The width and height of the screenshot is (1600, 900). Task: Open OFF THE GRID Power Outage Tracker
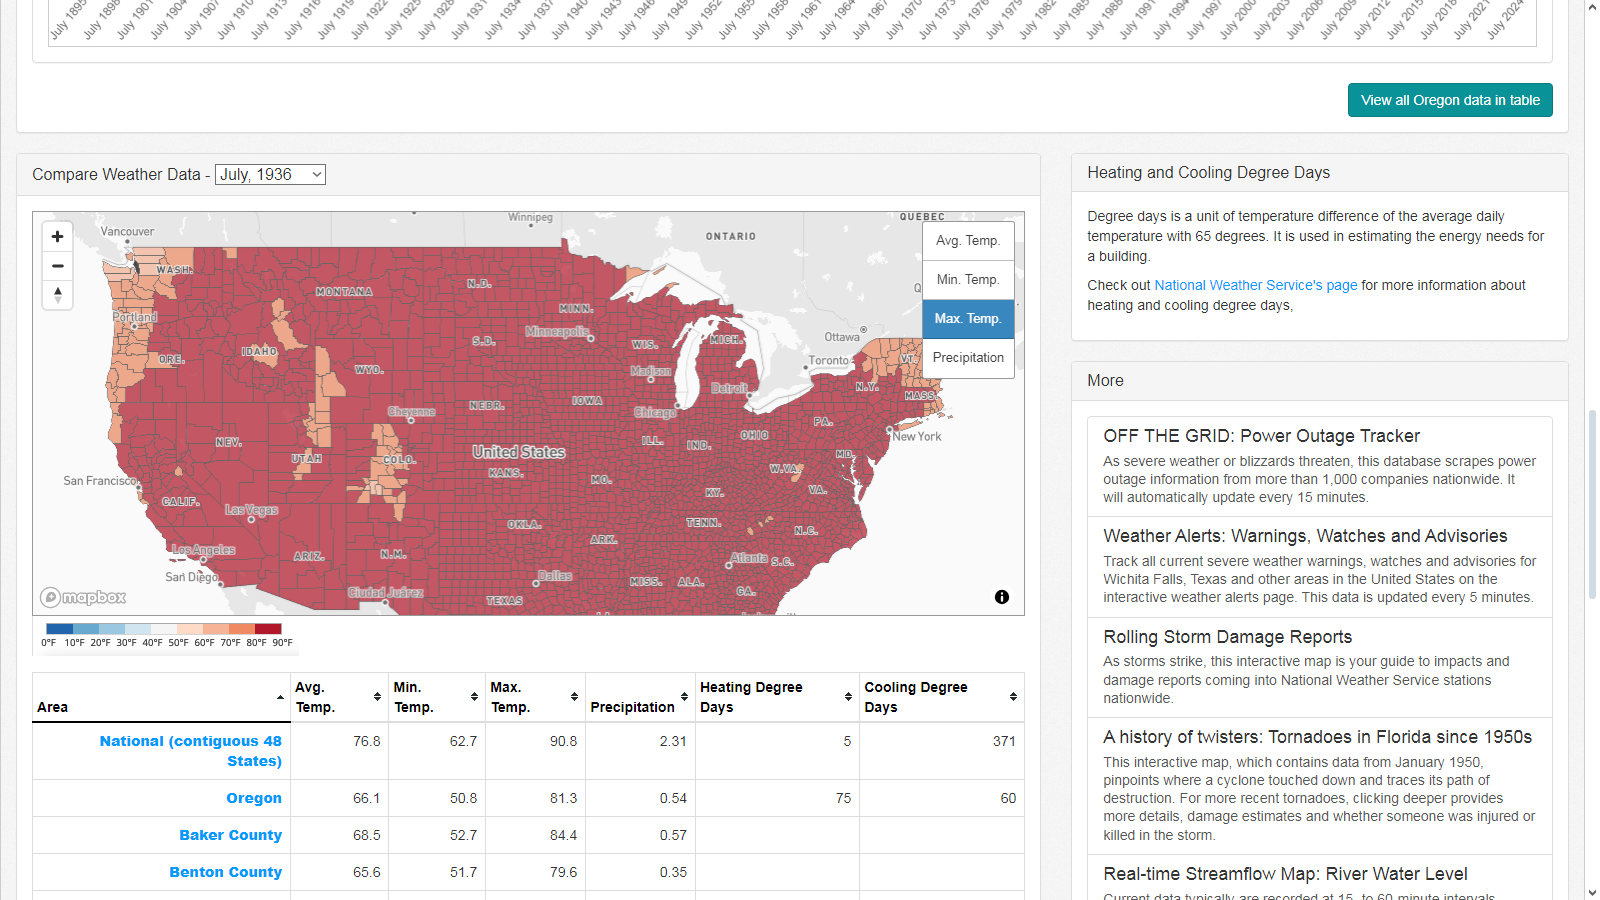(x=1261, y=436)
